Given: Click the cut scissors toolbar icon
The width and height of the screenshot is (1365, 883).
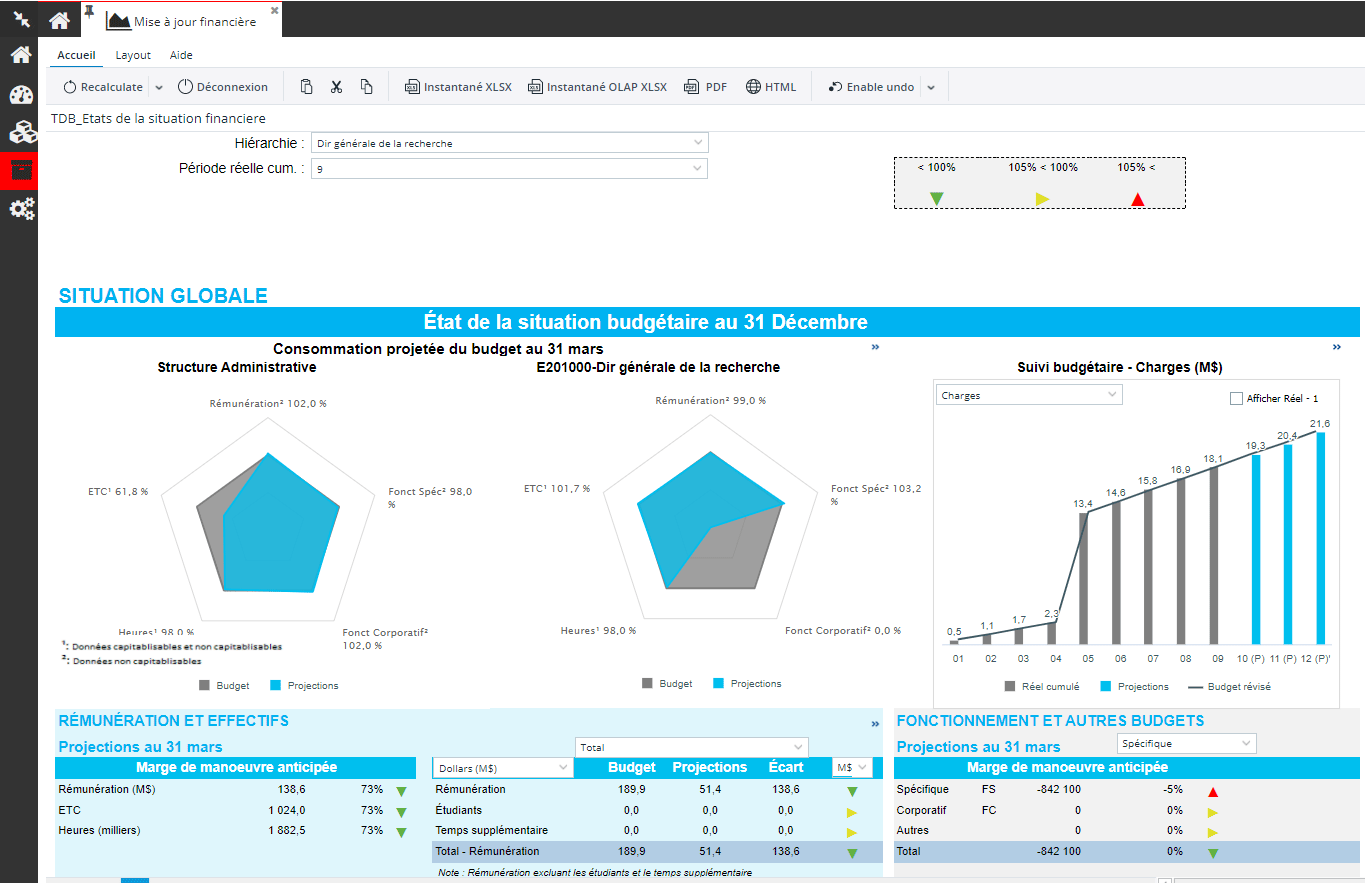Looking at the screenshot, I should pyautogui.click(x=337, y=87).
